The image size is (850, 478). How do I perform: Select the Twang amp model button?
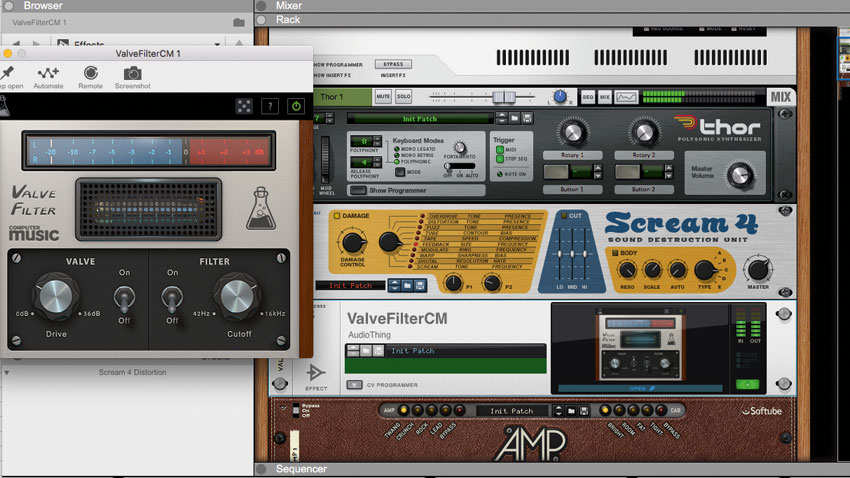coord(403,410)
